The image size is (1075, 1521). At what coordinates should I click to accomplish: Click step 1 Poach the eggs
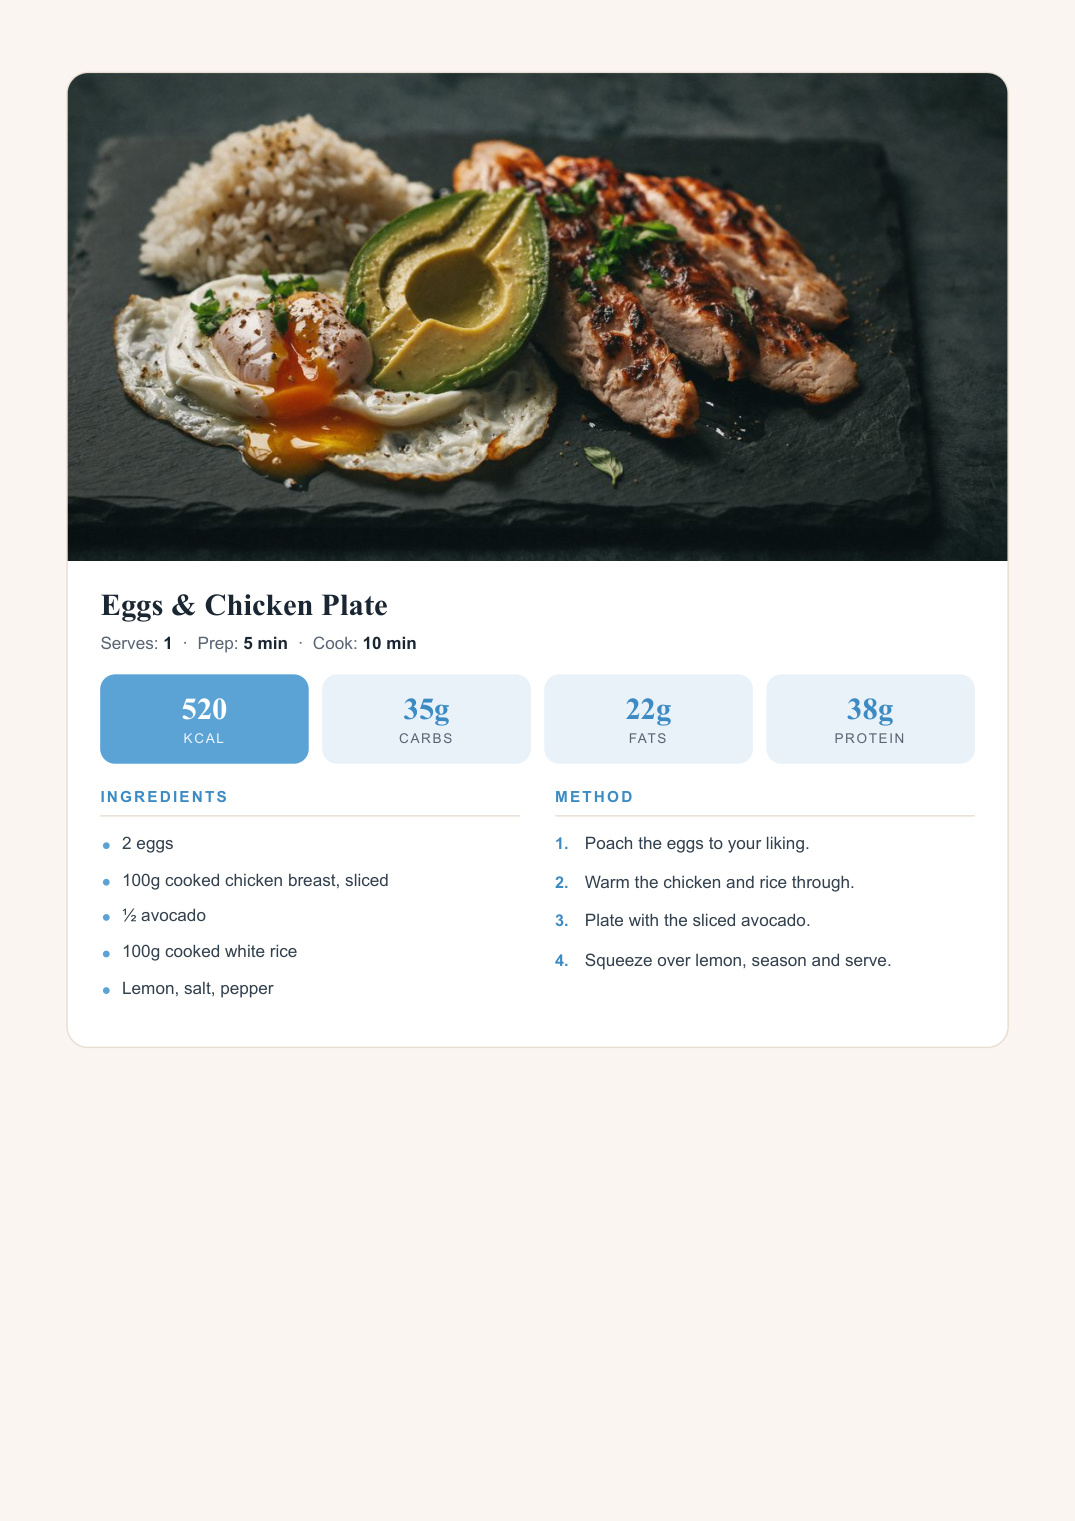click(696, 843)
